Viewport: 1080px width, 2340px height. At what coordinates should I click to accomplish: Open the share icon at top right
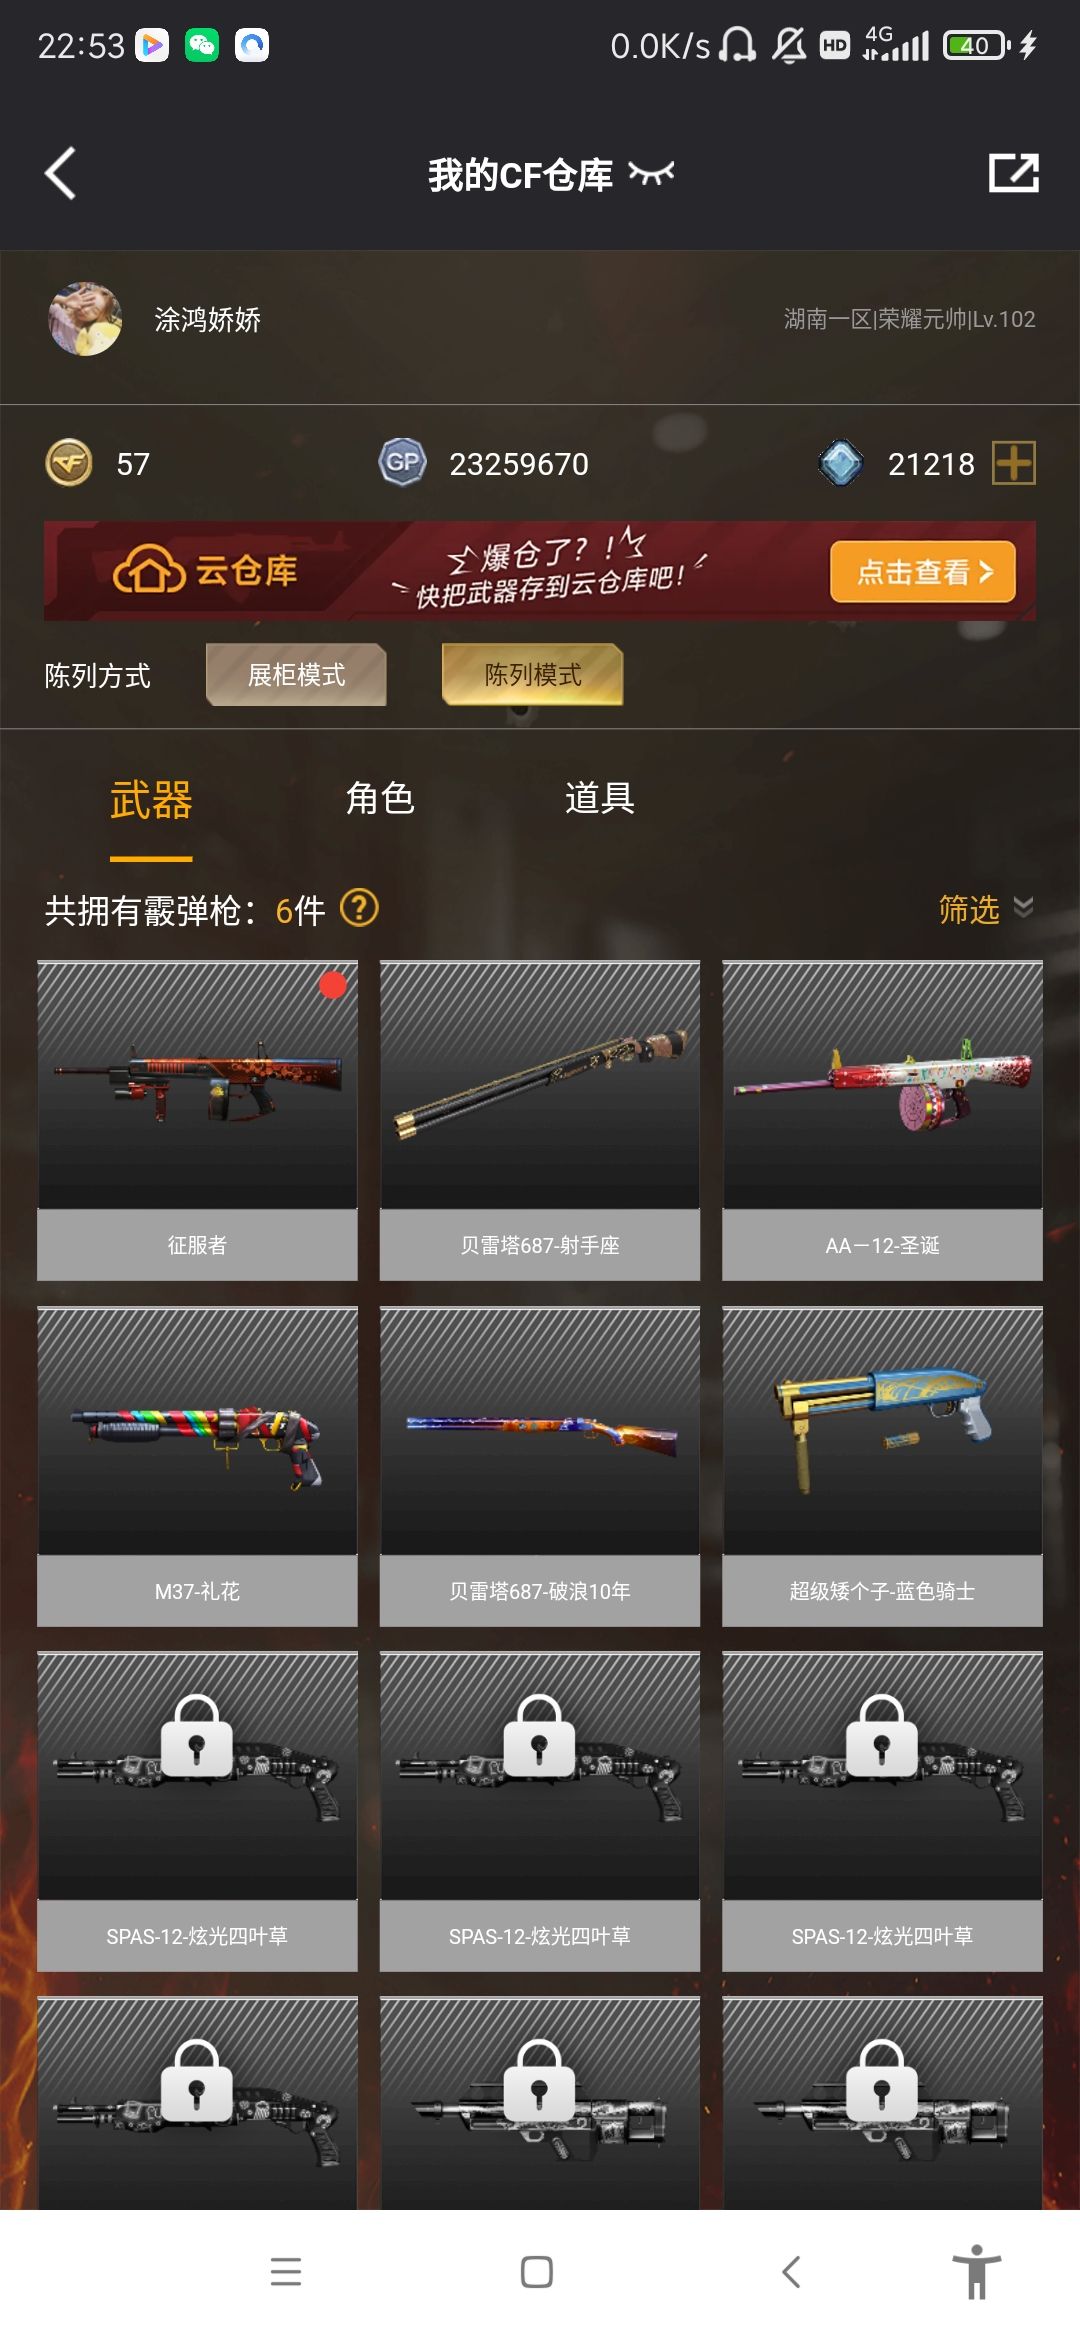pyautogui.click(x=1013, y=173)
